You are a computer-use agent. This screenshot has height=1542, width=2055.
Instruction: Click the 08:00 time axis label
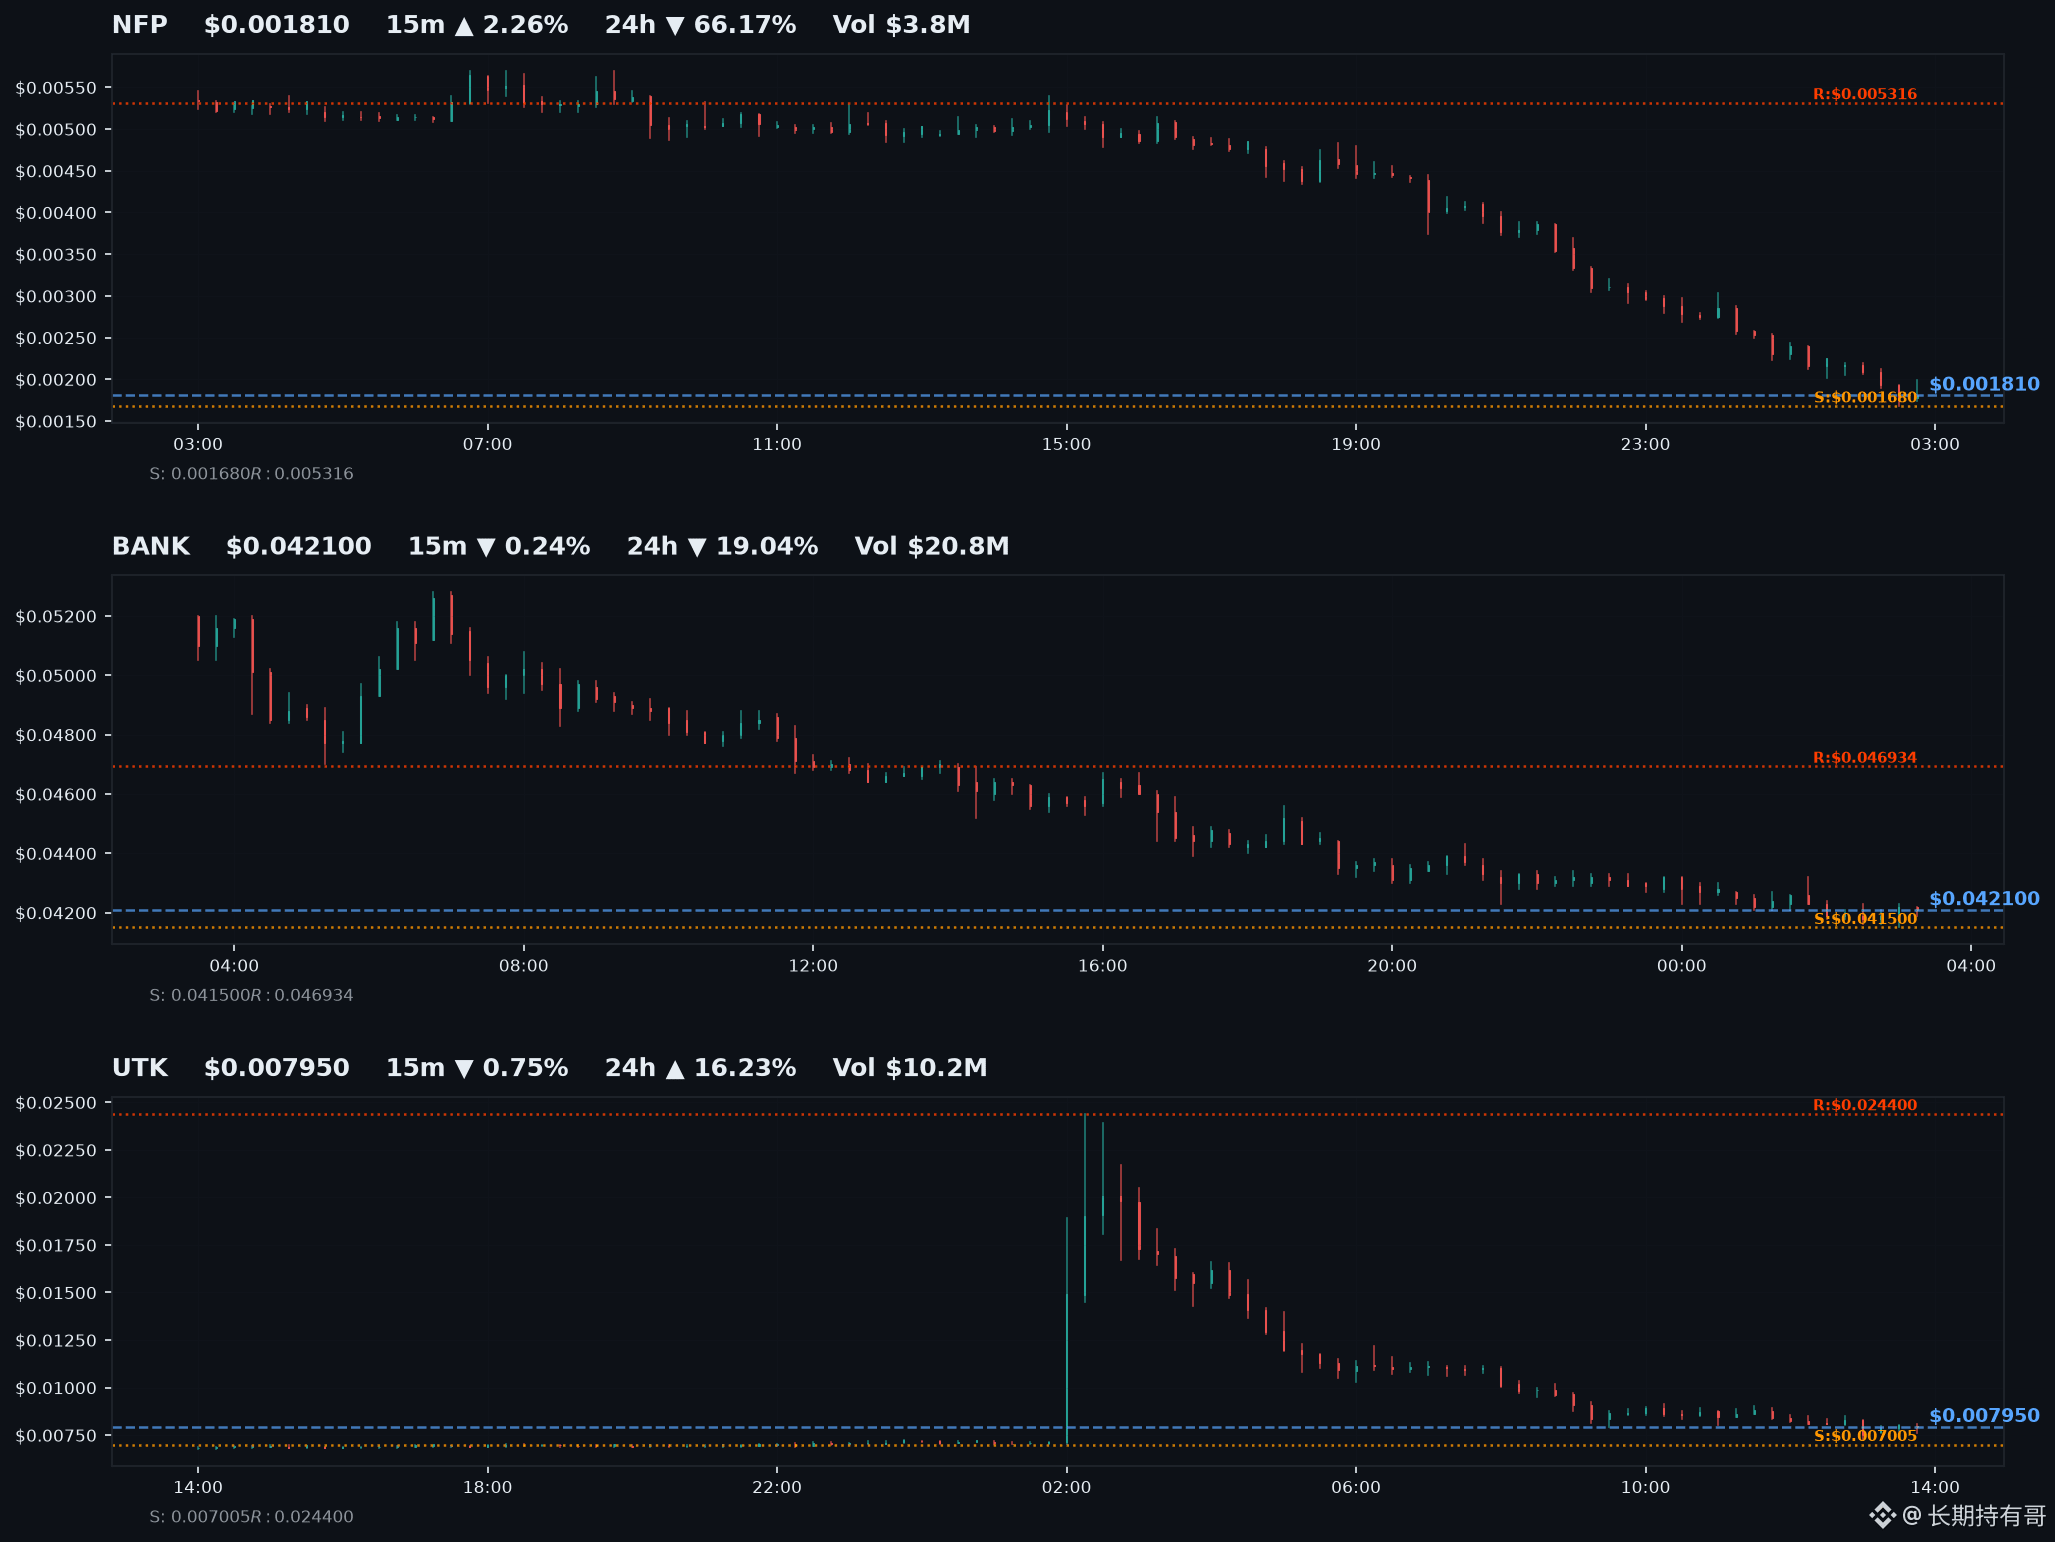click(523, 966)
